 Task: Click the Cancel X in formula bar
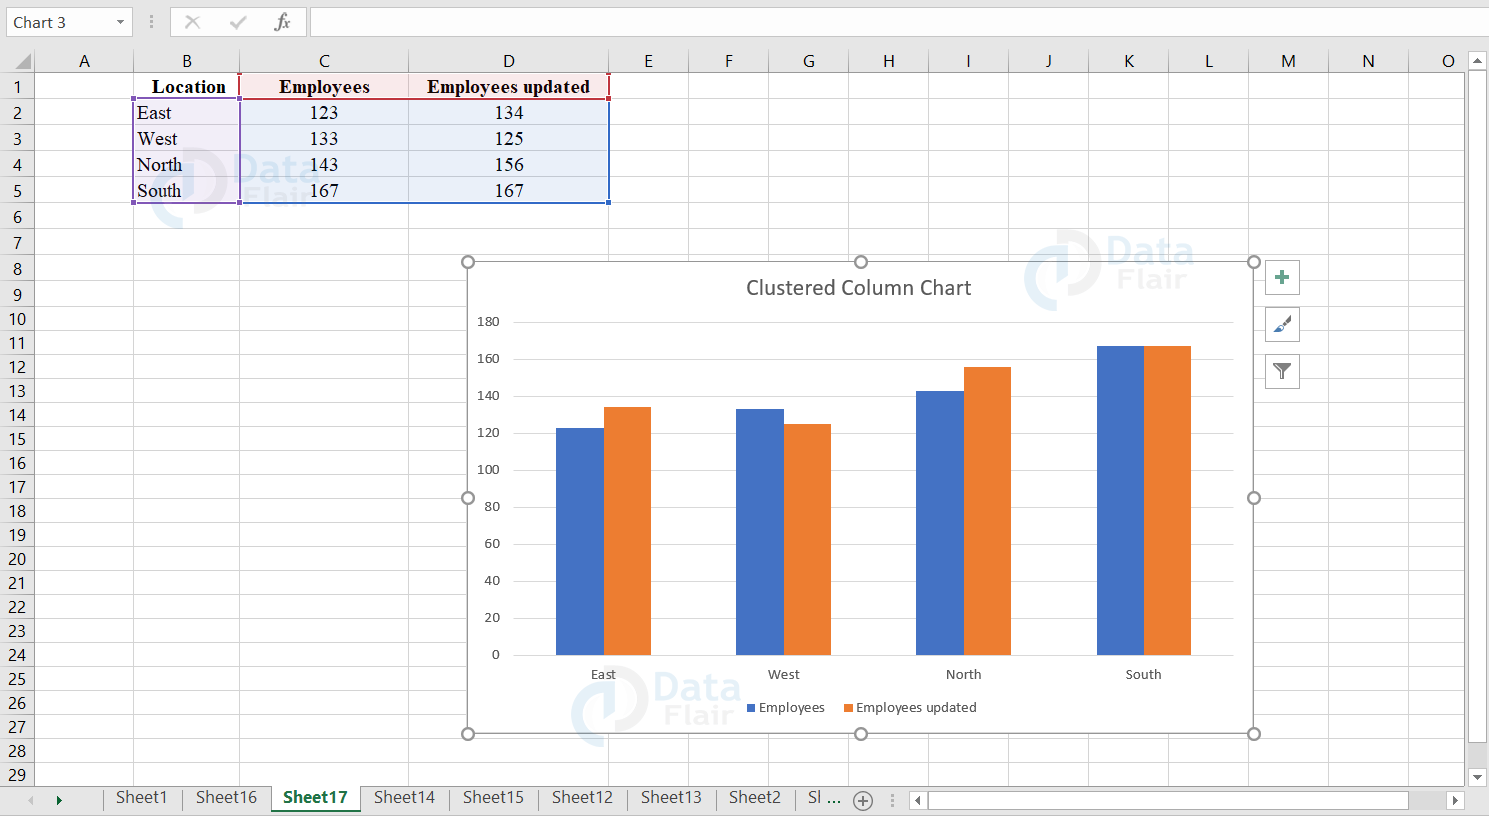pyautogui.click(x=192, y=21)
